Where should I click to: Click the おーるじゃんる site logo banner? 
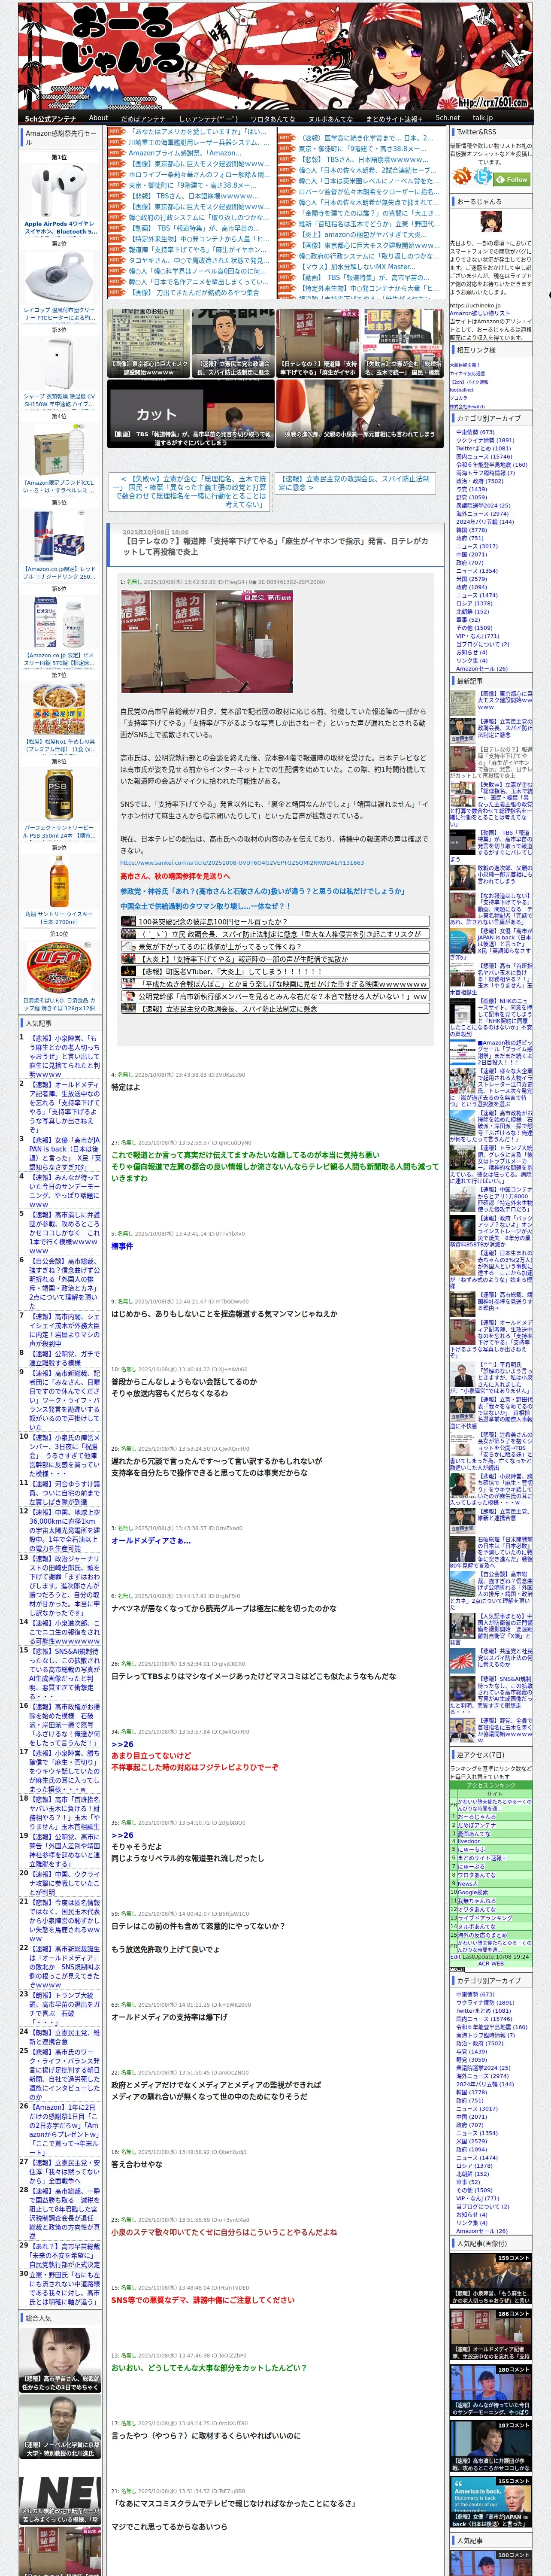point(275,55)
